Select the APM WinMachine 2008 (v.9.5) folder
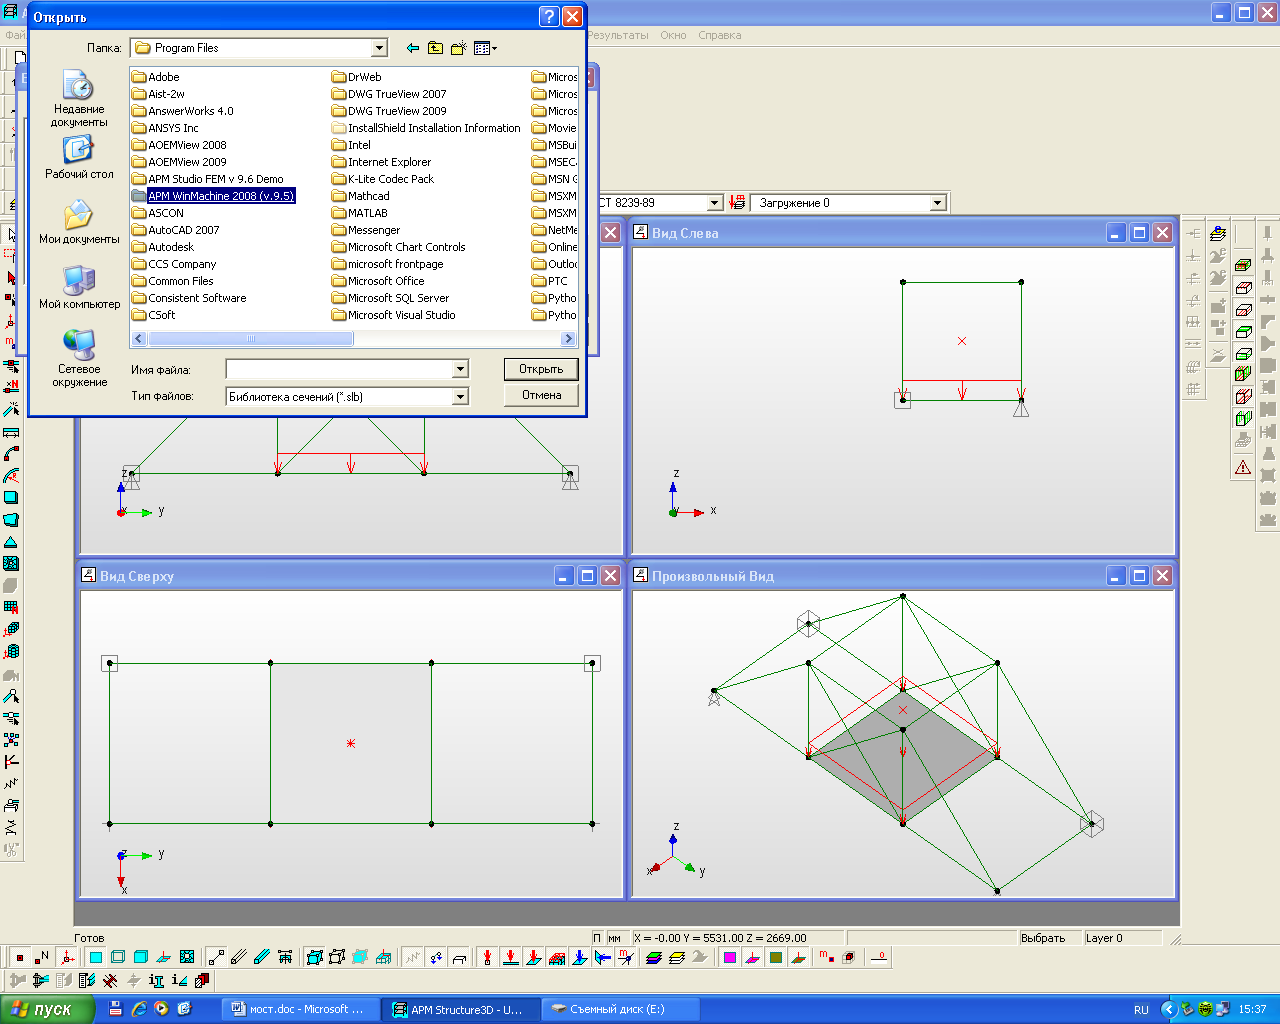This screenshot has height=1024, width=1280. (x=213, y=196)
